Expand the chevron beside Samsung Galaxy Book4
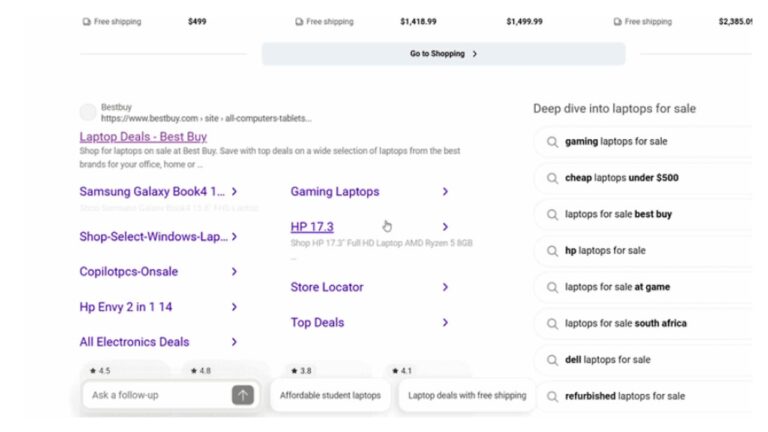 pos(234,192)
